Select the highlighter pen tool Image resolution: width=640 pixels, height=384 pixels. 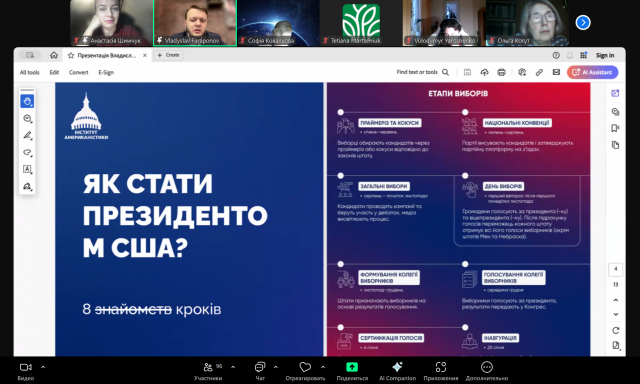pos(27,135)
